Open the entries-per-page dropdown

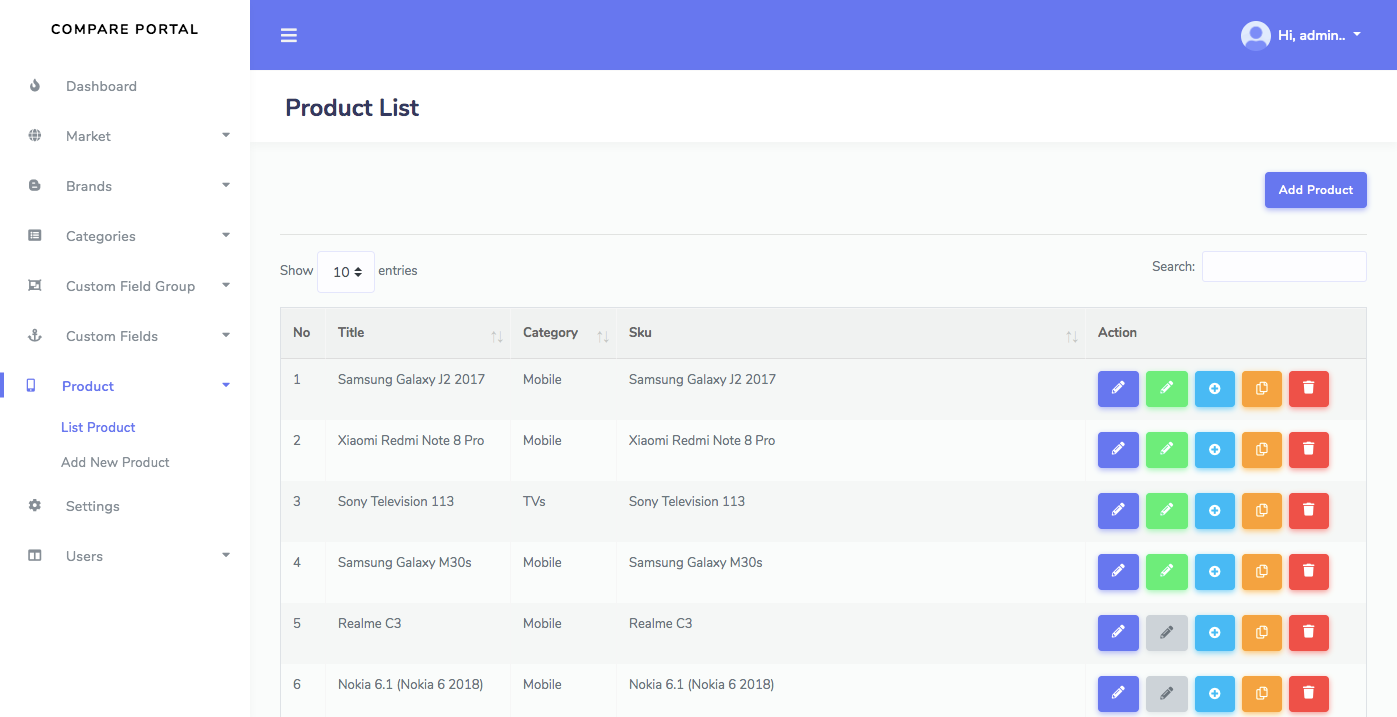[346, 272]
